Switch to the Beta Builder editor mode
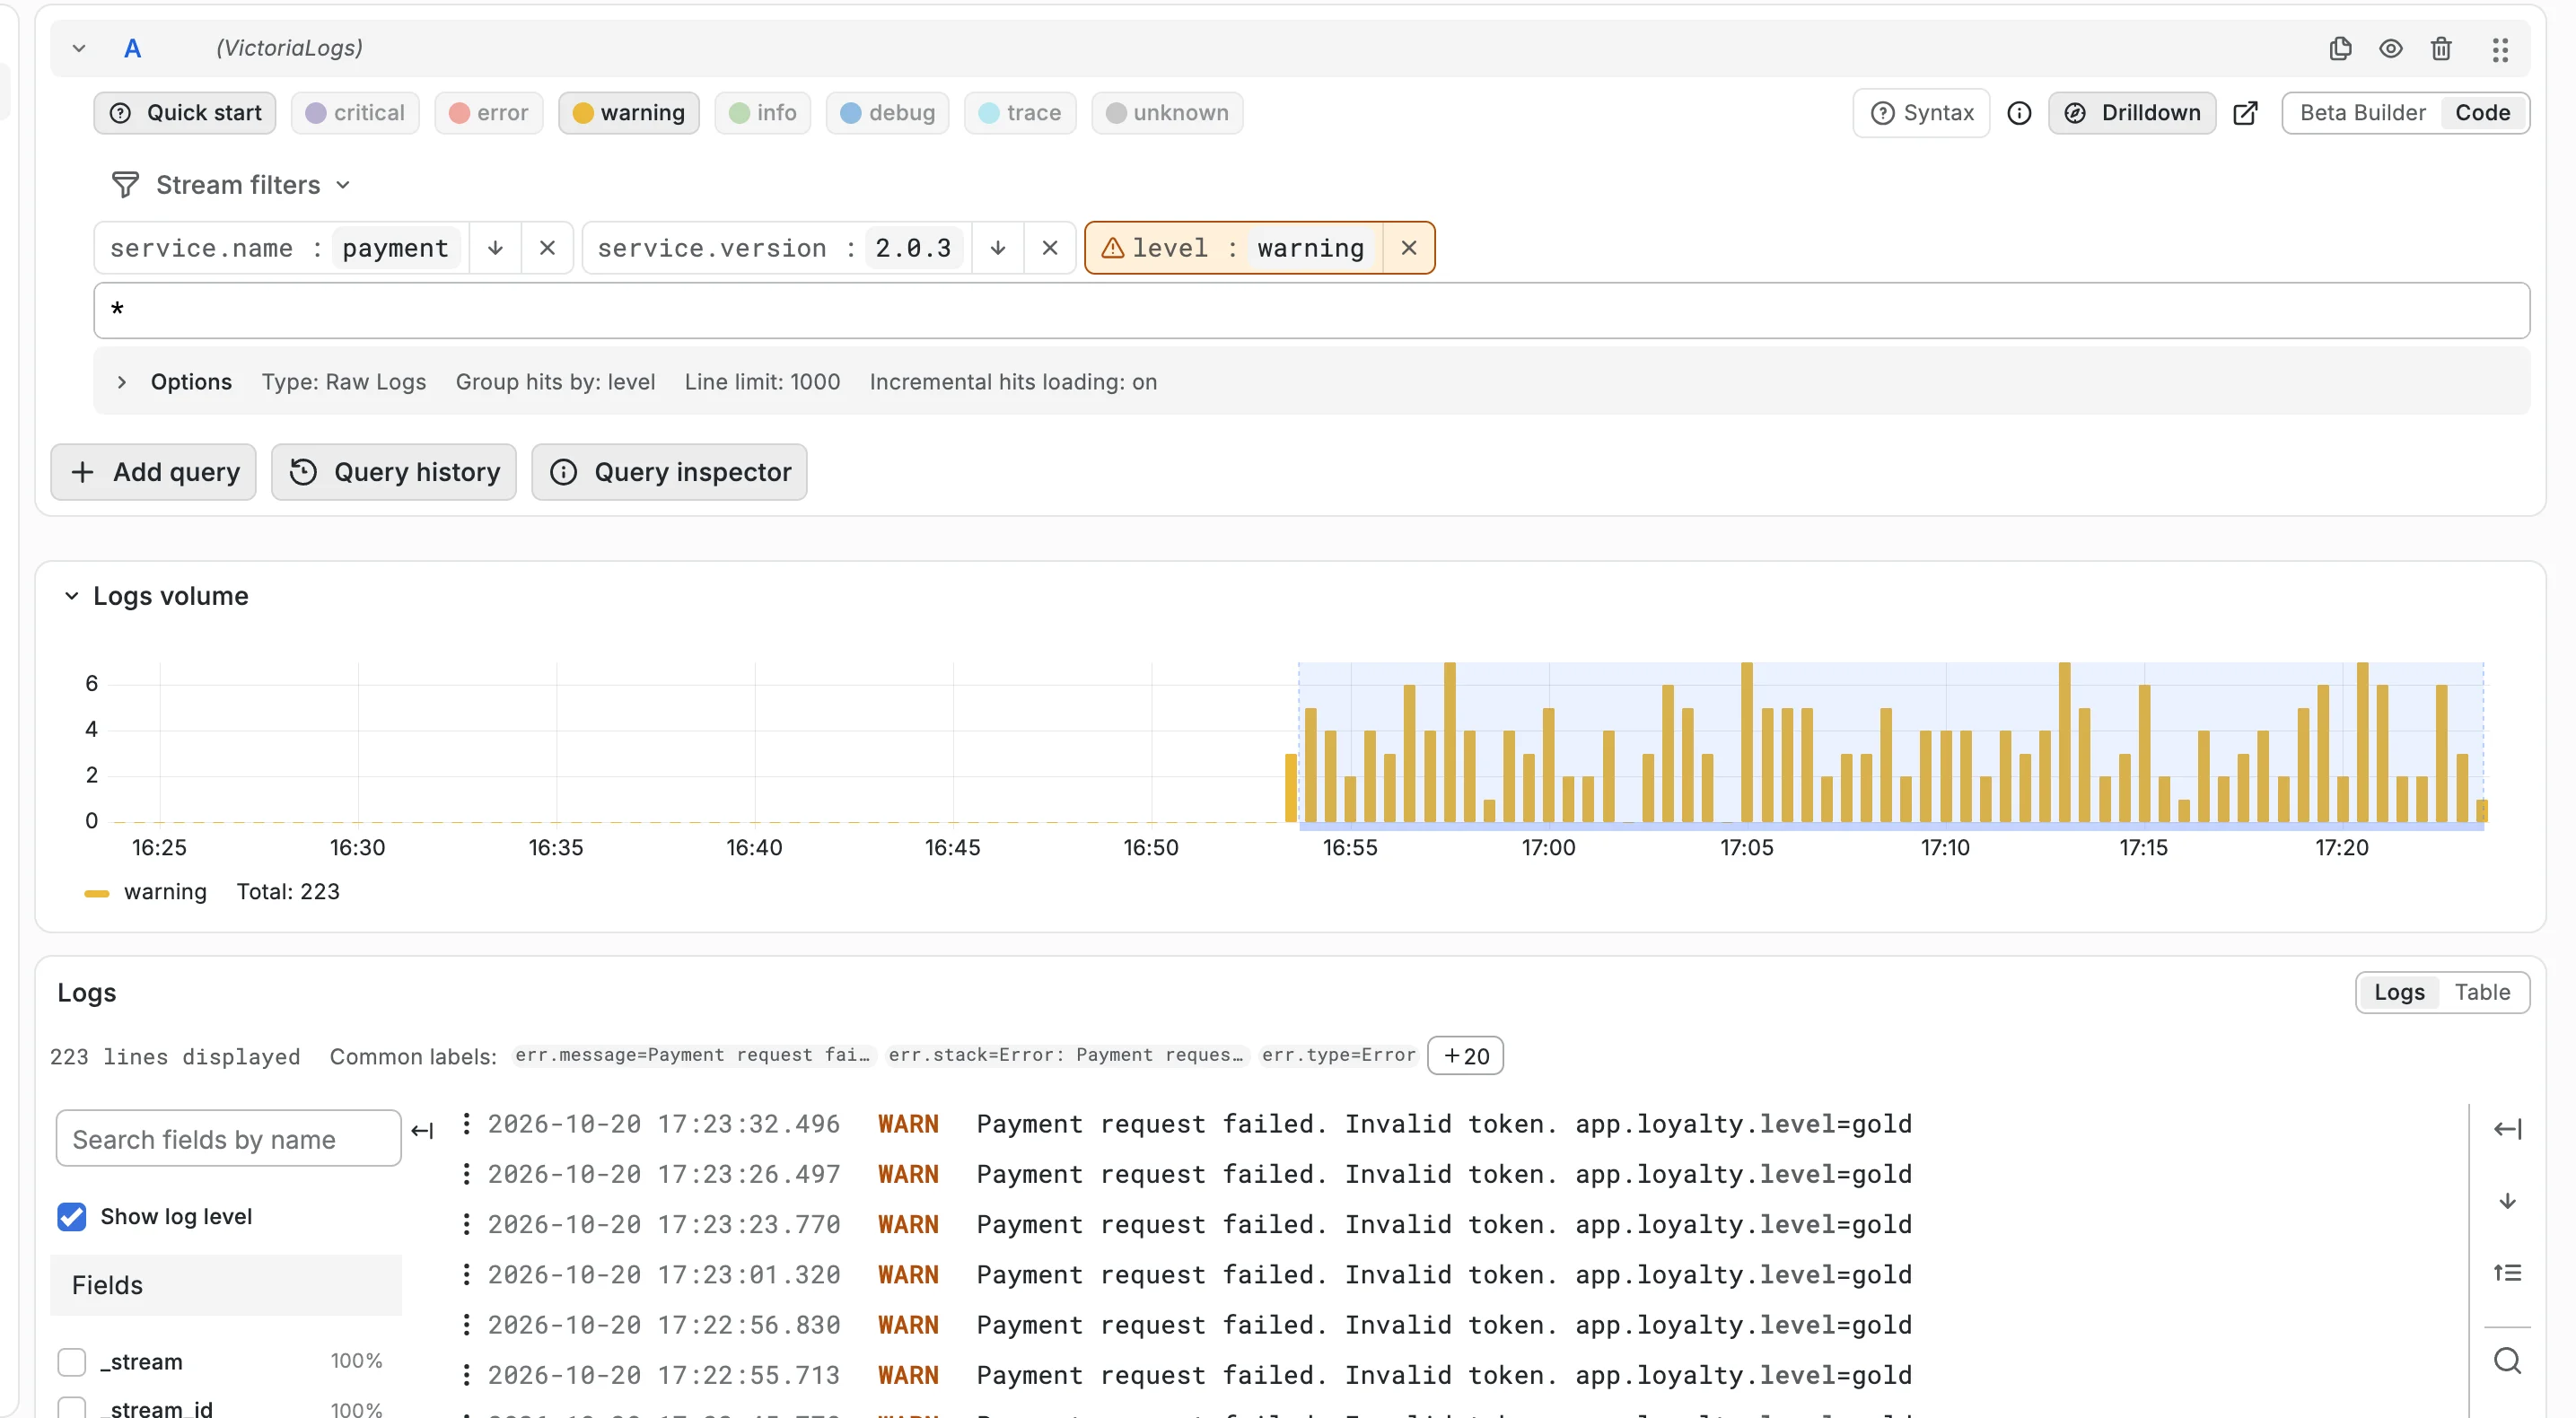 [x=2362, y=113]
